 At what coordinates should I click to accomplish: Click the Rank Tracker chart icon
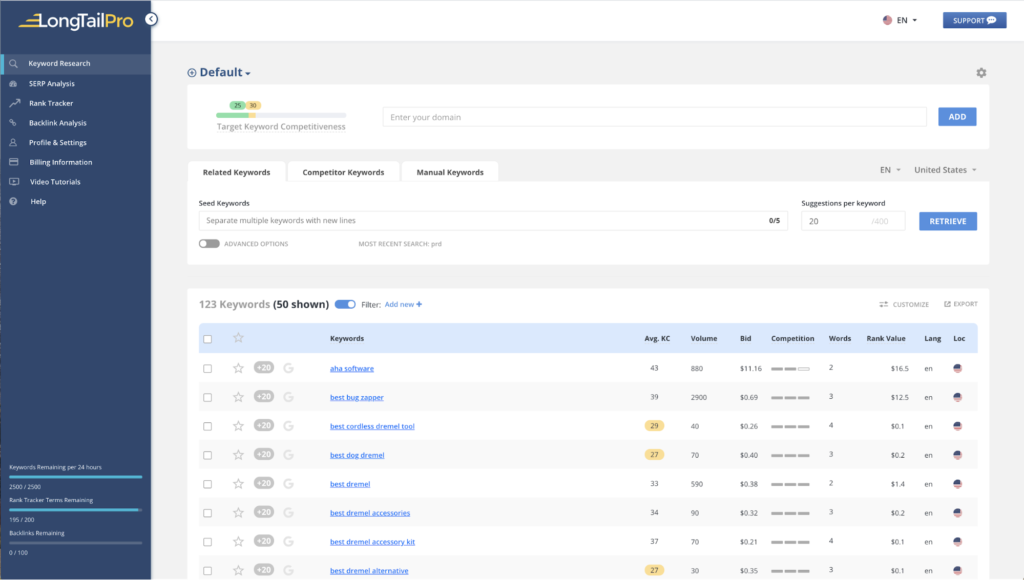(x=14, y=103)
